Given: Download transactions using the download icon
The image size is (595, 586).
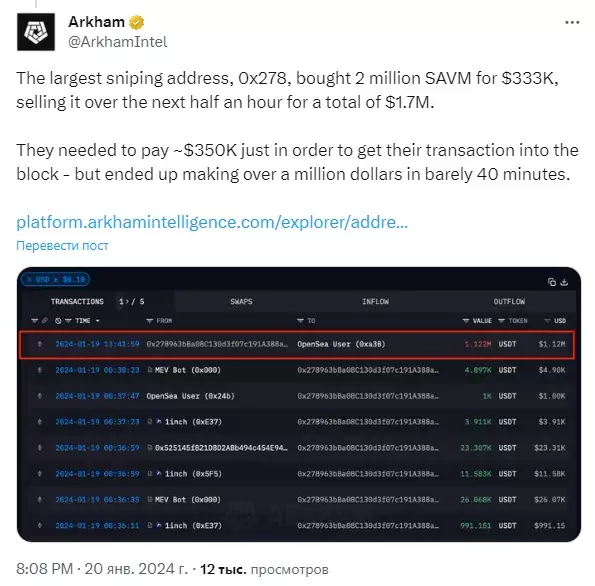Looking at the screenshot, I should coord(564,282).
